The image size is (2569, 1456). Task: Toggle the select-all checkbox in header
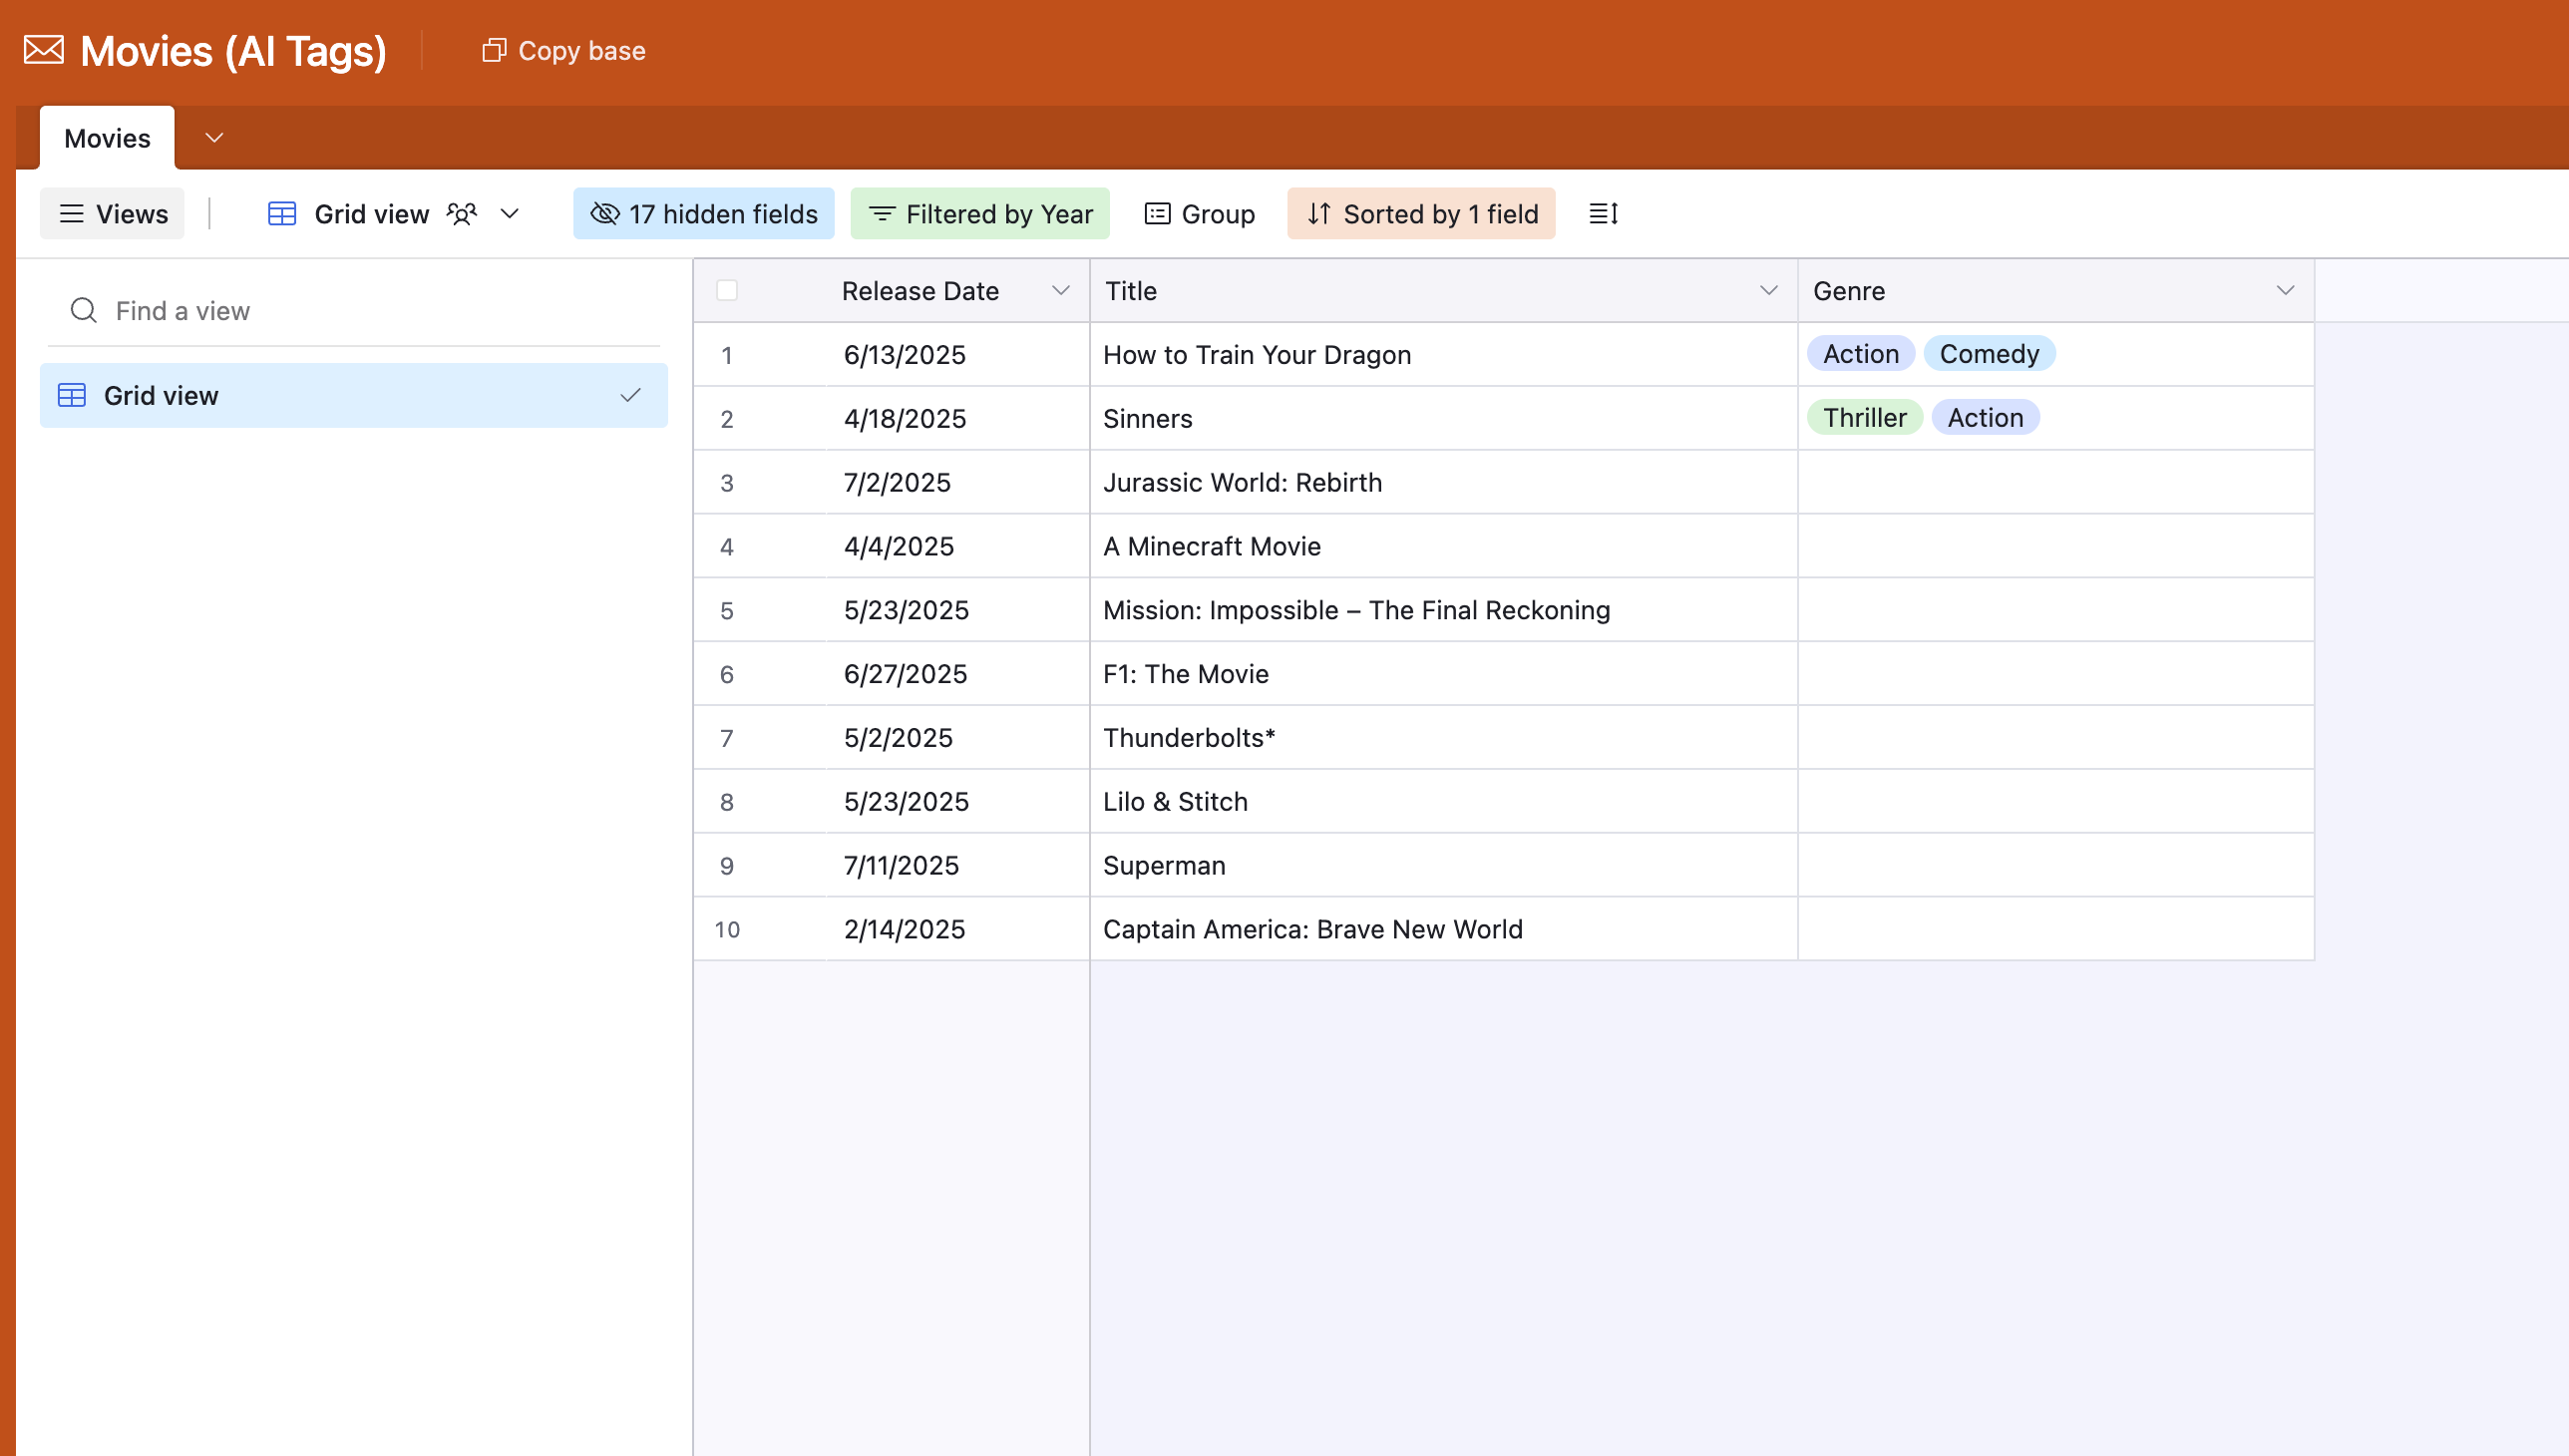pyautogui.click(x=727, y=290)
